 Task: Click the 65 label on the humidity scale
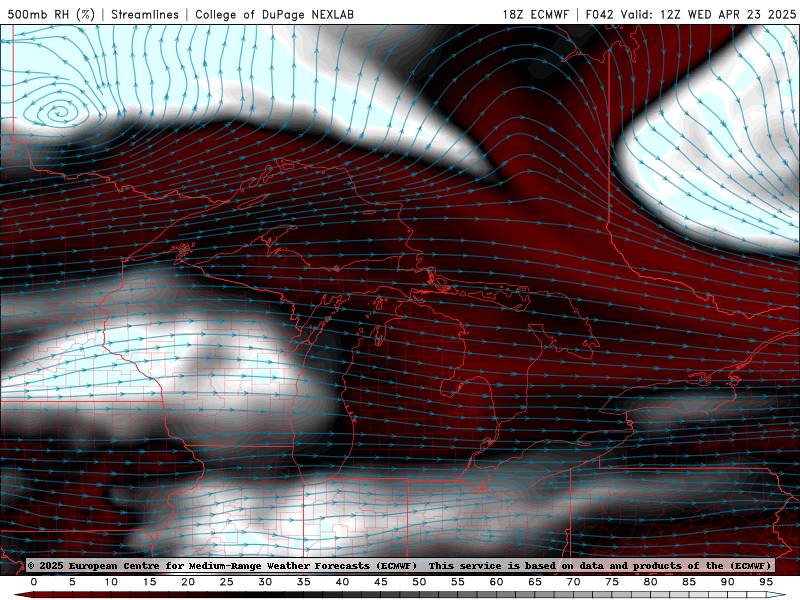pos(535,582)
